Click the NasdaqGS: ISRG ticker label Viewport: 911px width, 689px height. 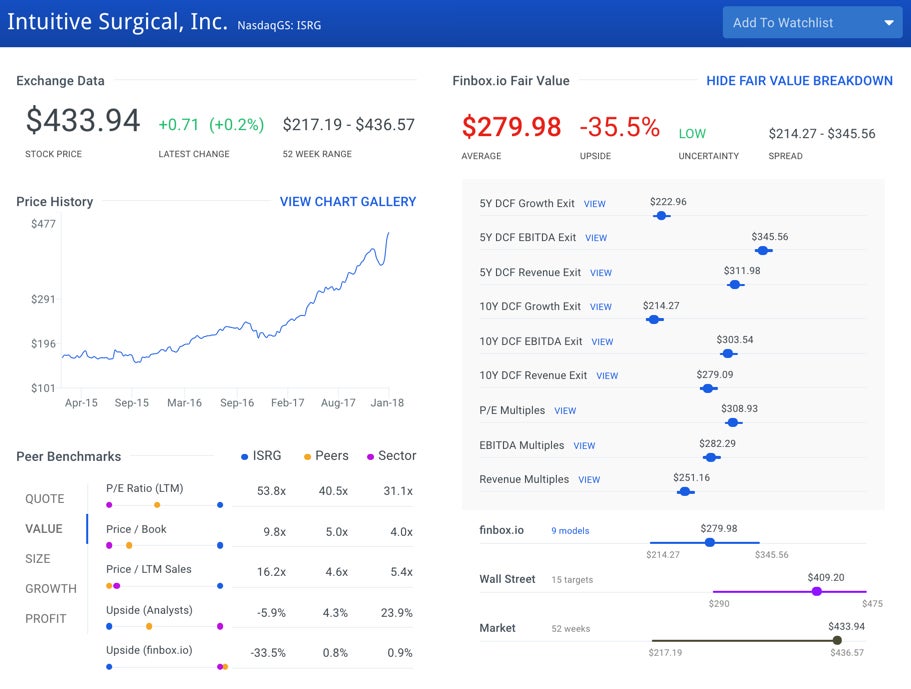279,25
